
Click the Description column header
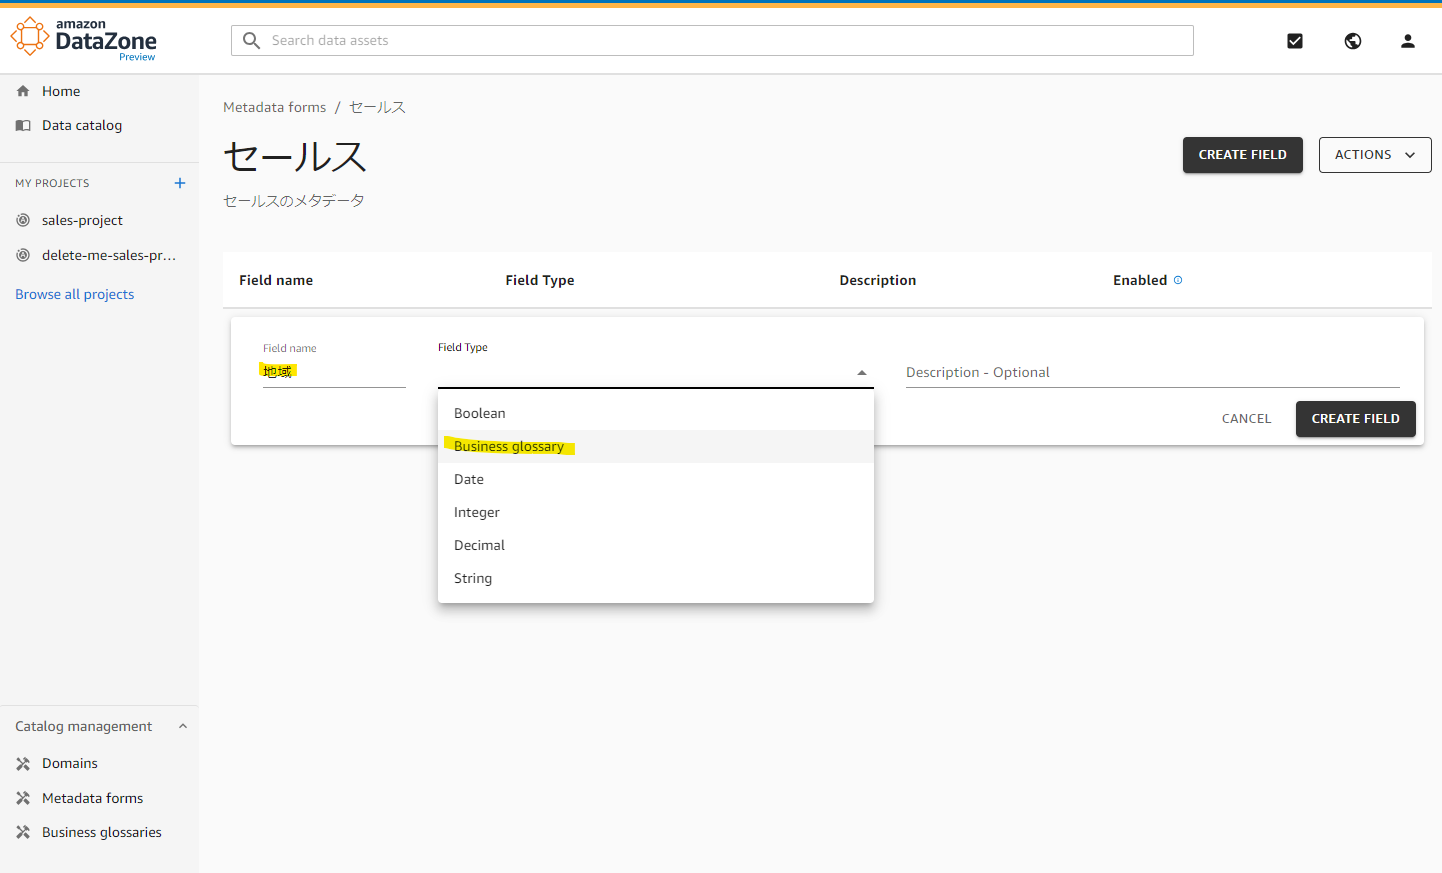click(x=878, y=280)
